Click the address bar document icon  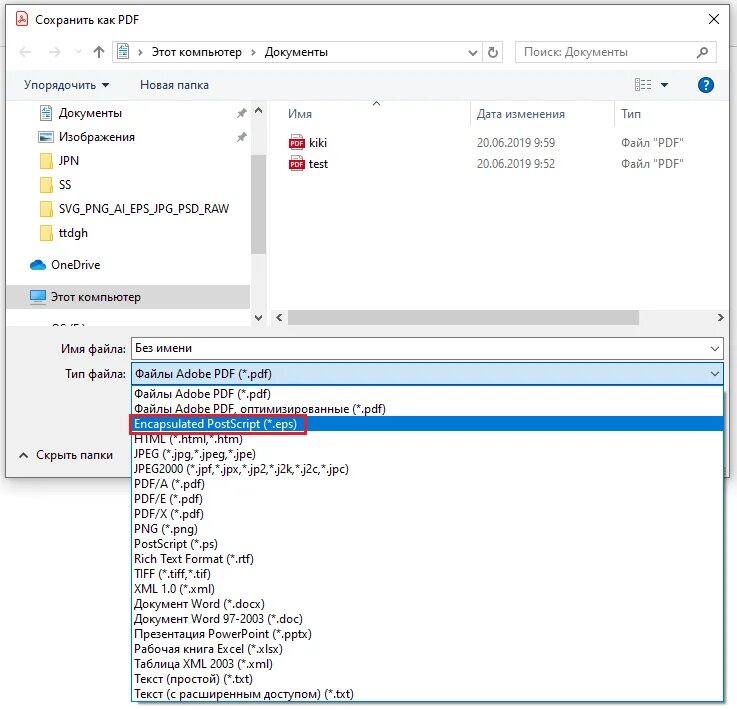tap(123, 52)
